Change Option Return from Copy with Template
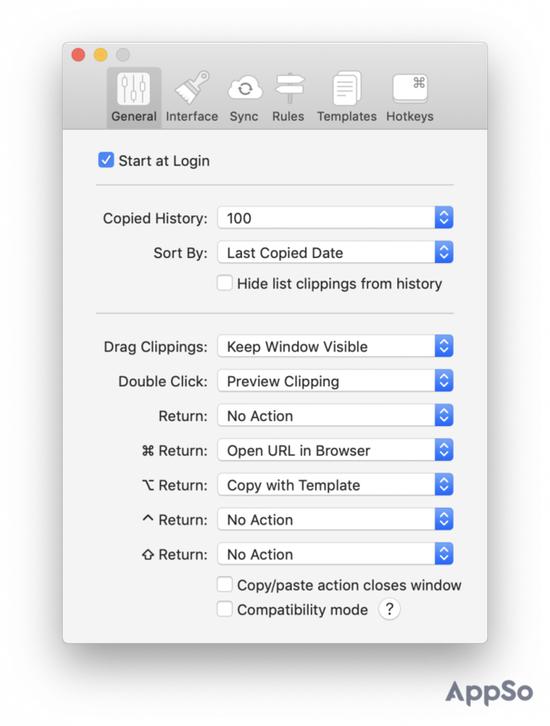The height and width of the screenshot is (726, 550). click(x=335, y=485)
